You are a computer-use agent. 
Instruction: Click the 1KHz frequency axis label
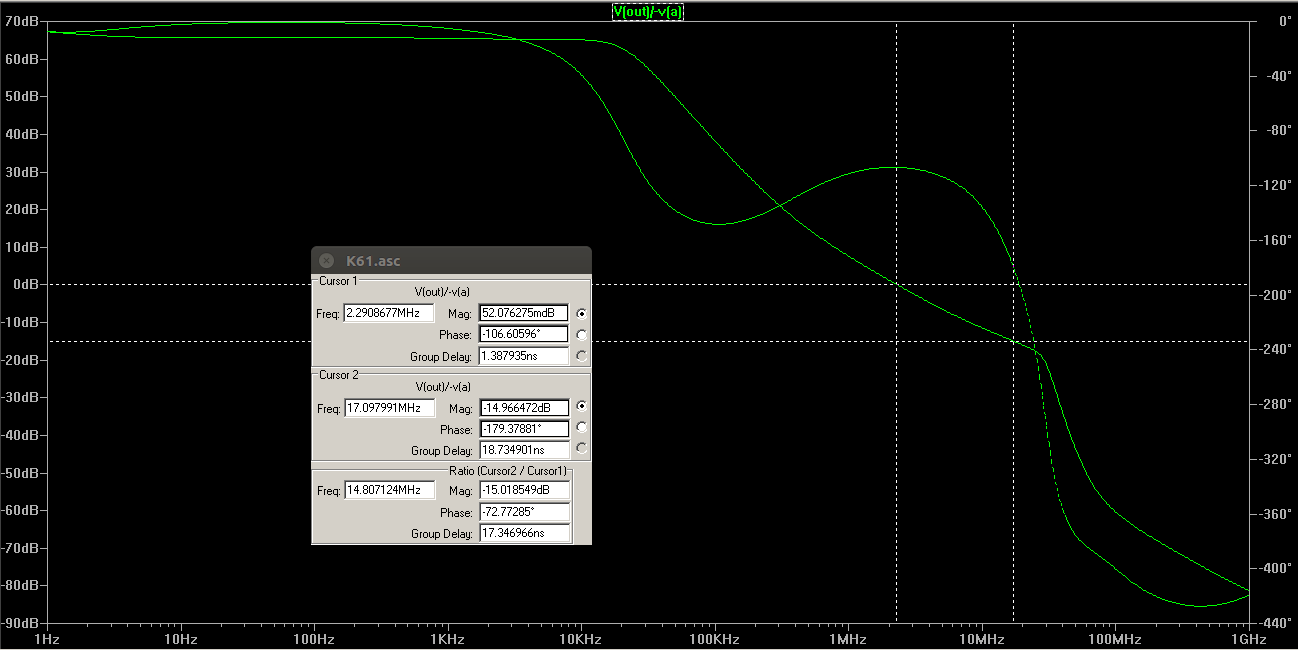[447, 638]
